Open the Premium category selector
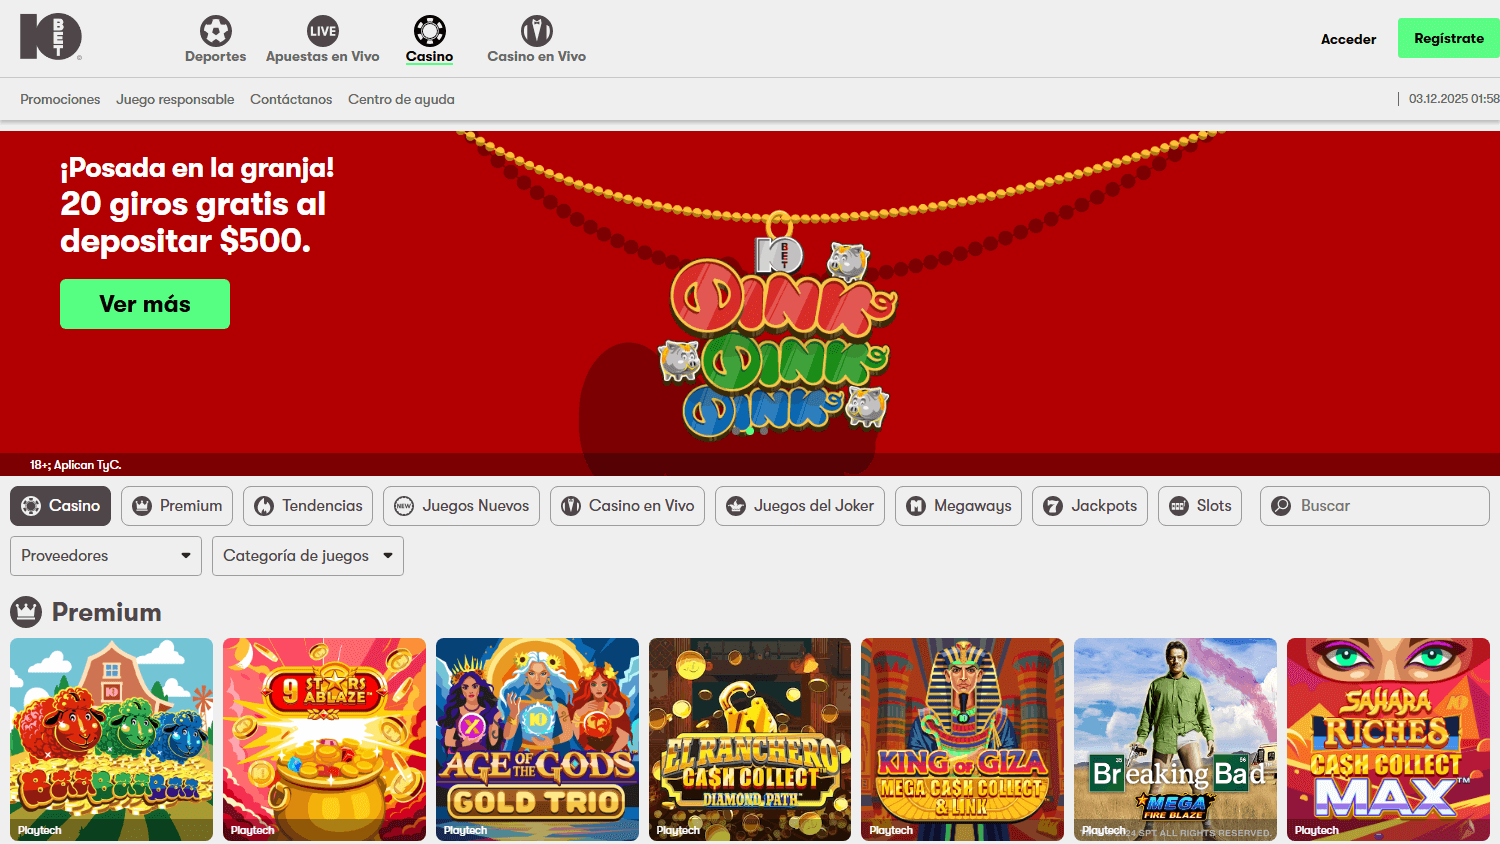 (x=176, y=506)
